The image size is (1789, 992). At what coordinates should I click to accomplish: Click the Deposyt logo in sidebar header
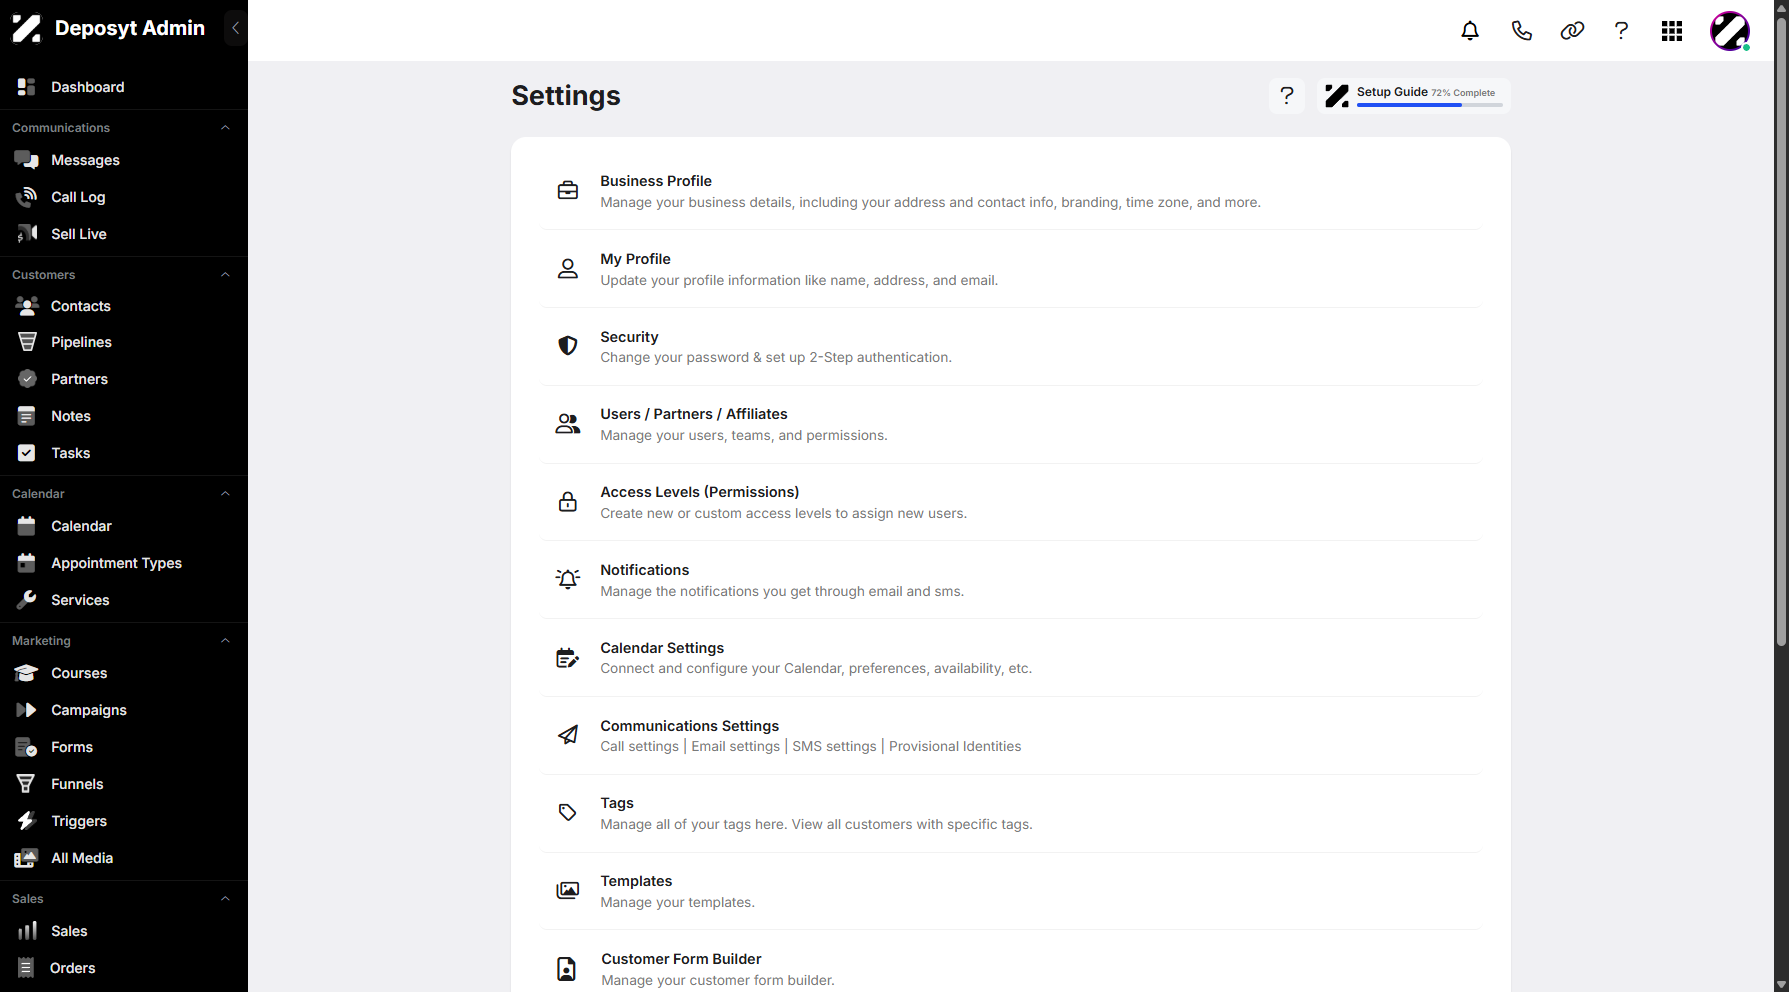coord(27,28)
